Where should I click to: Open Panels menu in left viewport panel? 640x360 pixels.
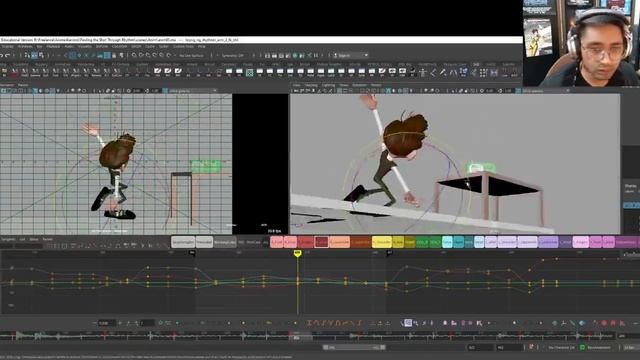pyautogui.click(x=23, y=85)
